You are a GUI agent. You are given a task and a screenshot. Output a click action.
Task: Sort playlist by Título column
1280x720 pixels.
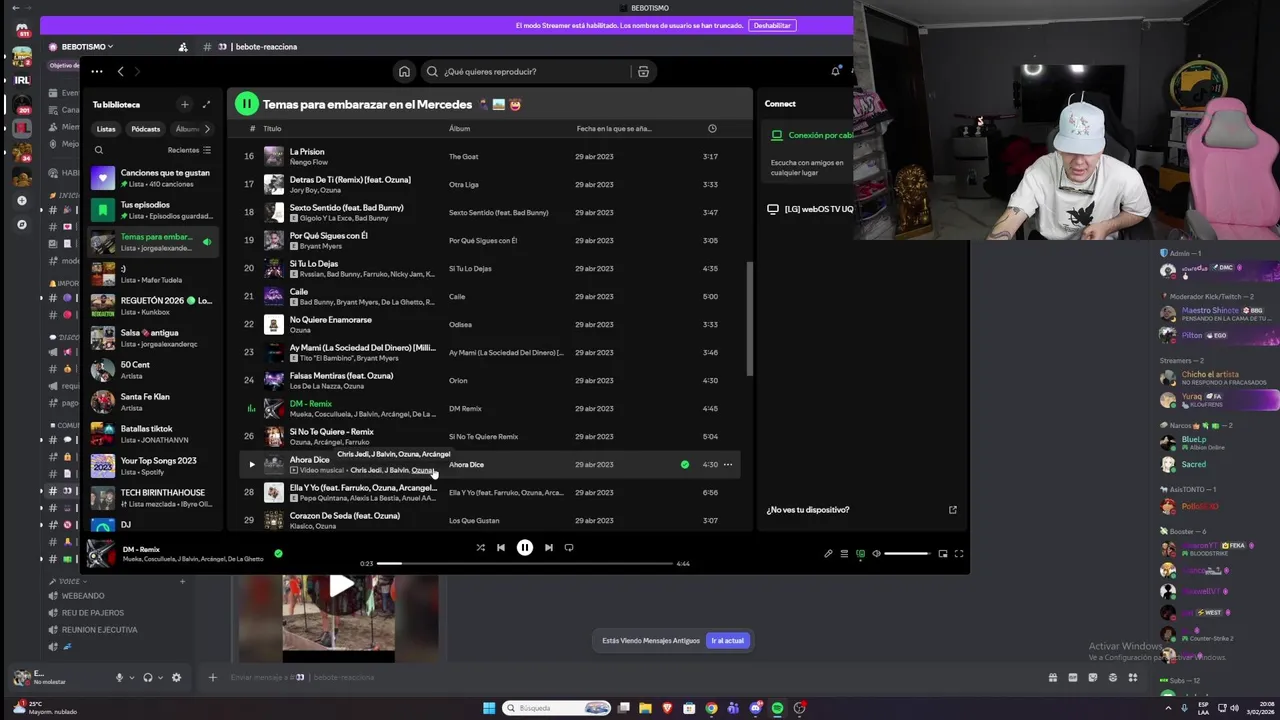point(272,128)
